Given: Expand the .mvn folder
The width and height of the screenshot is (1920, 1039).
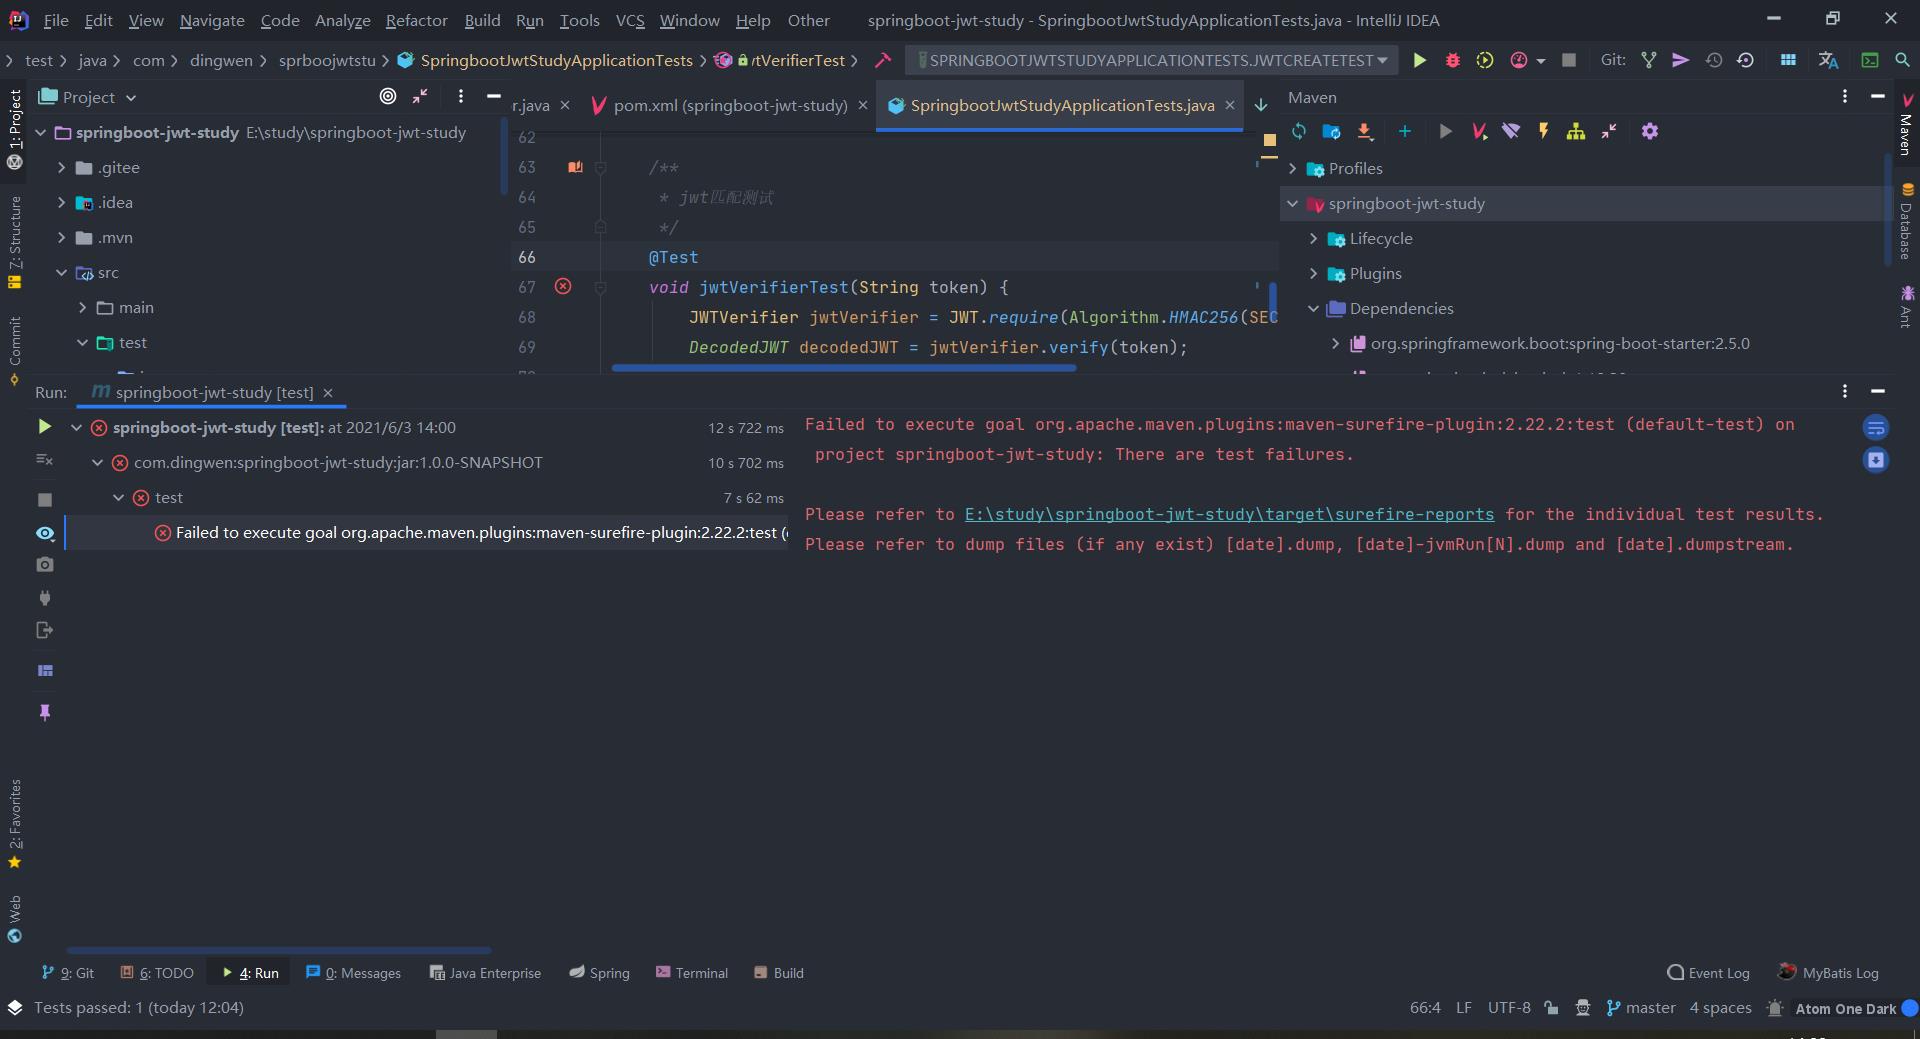Looking at the screenshot, I should (x=61, y=237).
